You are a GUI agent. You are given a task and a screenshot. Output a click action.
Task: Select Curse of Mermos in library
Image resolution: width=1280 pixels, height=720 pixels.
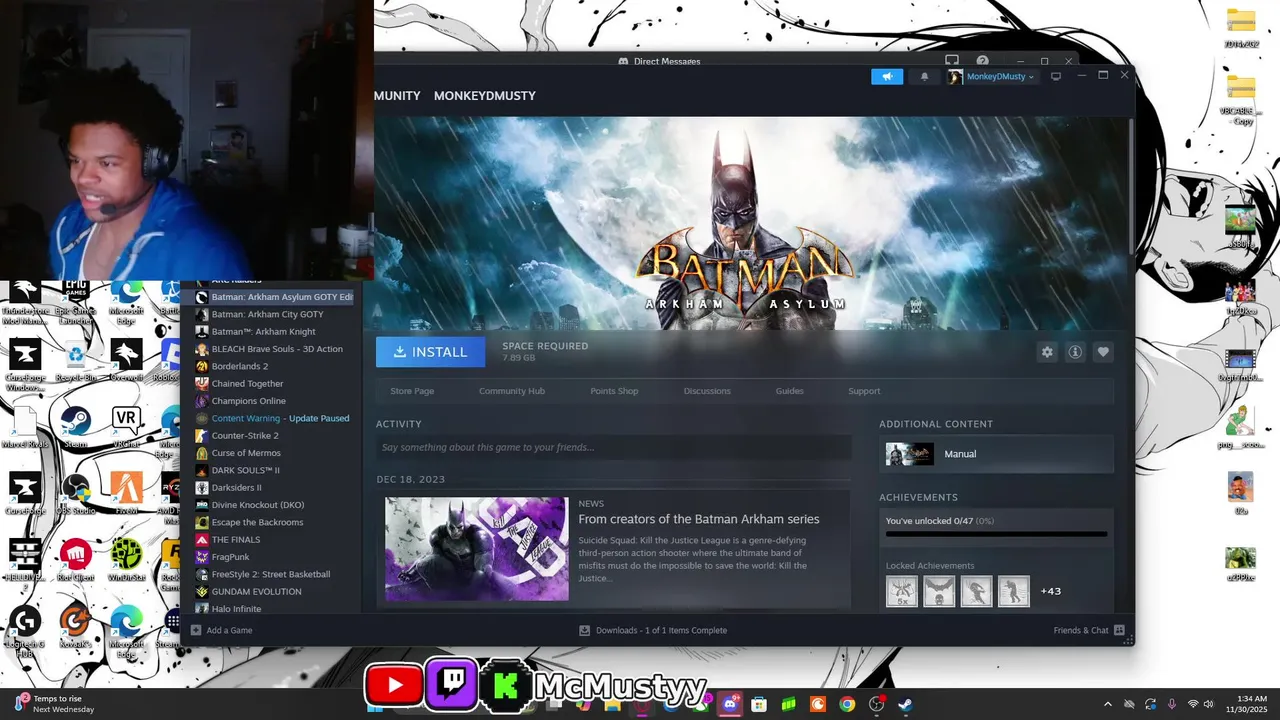(x=246, y=453)
